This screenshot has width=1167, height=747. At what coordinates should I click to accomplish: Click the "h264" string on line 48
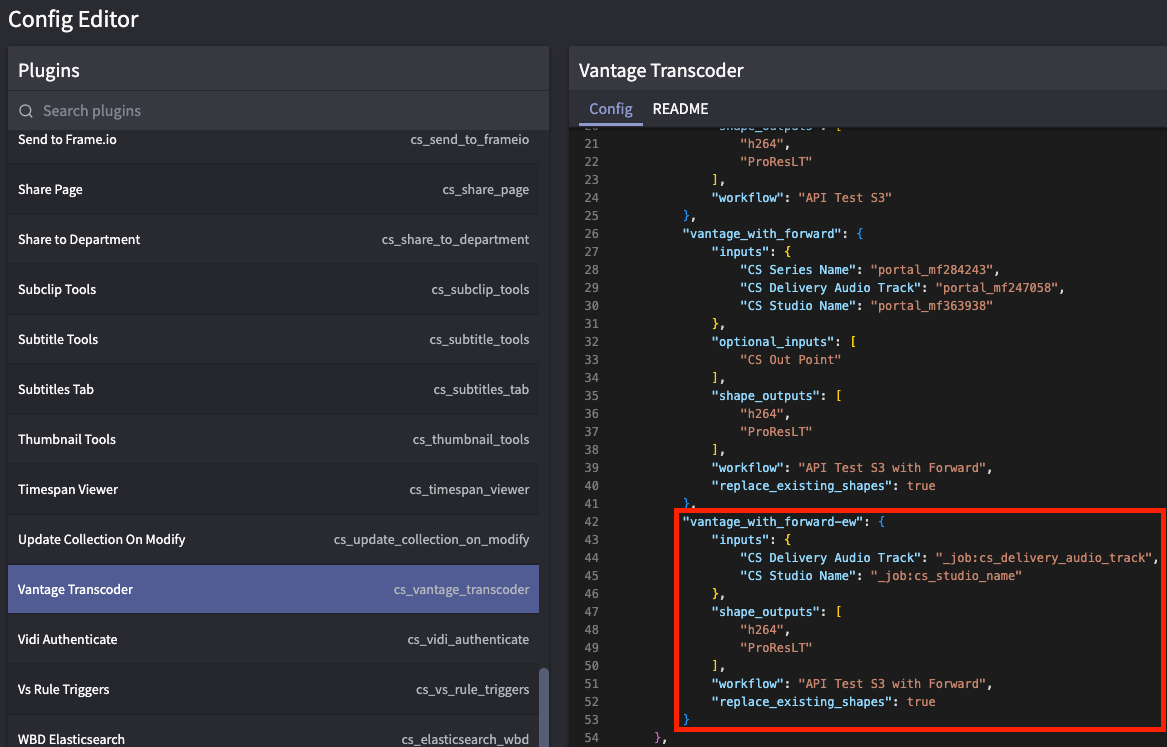point(761,629)
